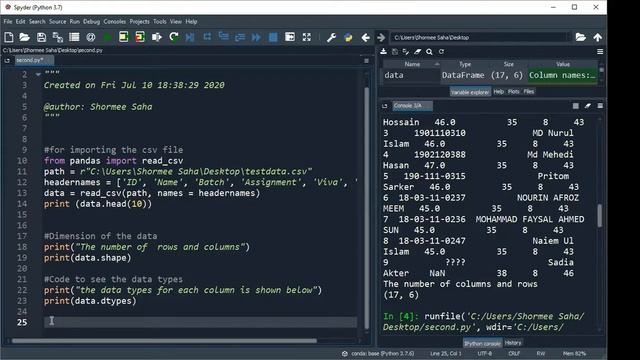The height and width of the screenshot is (360, 640).
Task: Open editor pane options menu
Action: (x=366, y=60)
